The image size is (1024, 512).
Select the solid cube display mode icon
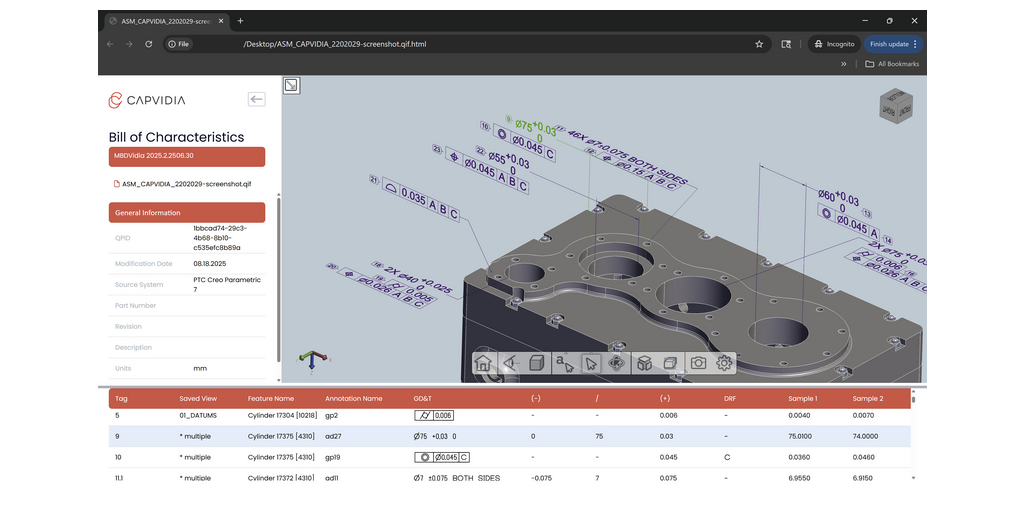pos(536,363)
